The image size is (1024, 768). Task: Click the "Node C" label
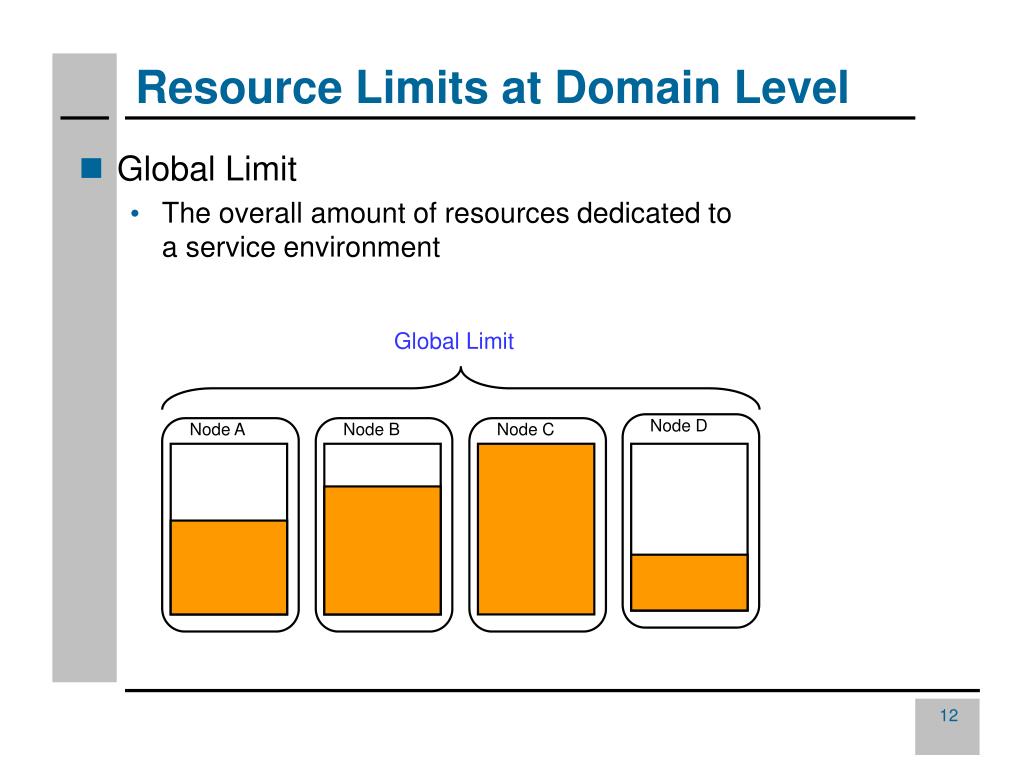pos(525,430)
